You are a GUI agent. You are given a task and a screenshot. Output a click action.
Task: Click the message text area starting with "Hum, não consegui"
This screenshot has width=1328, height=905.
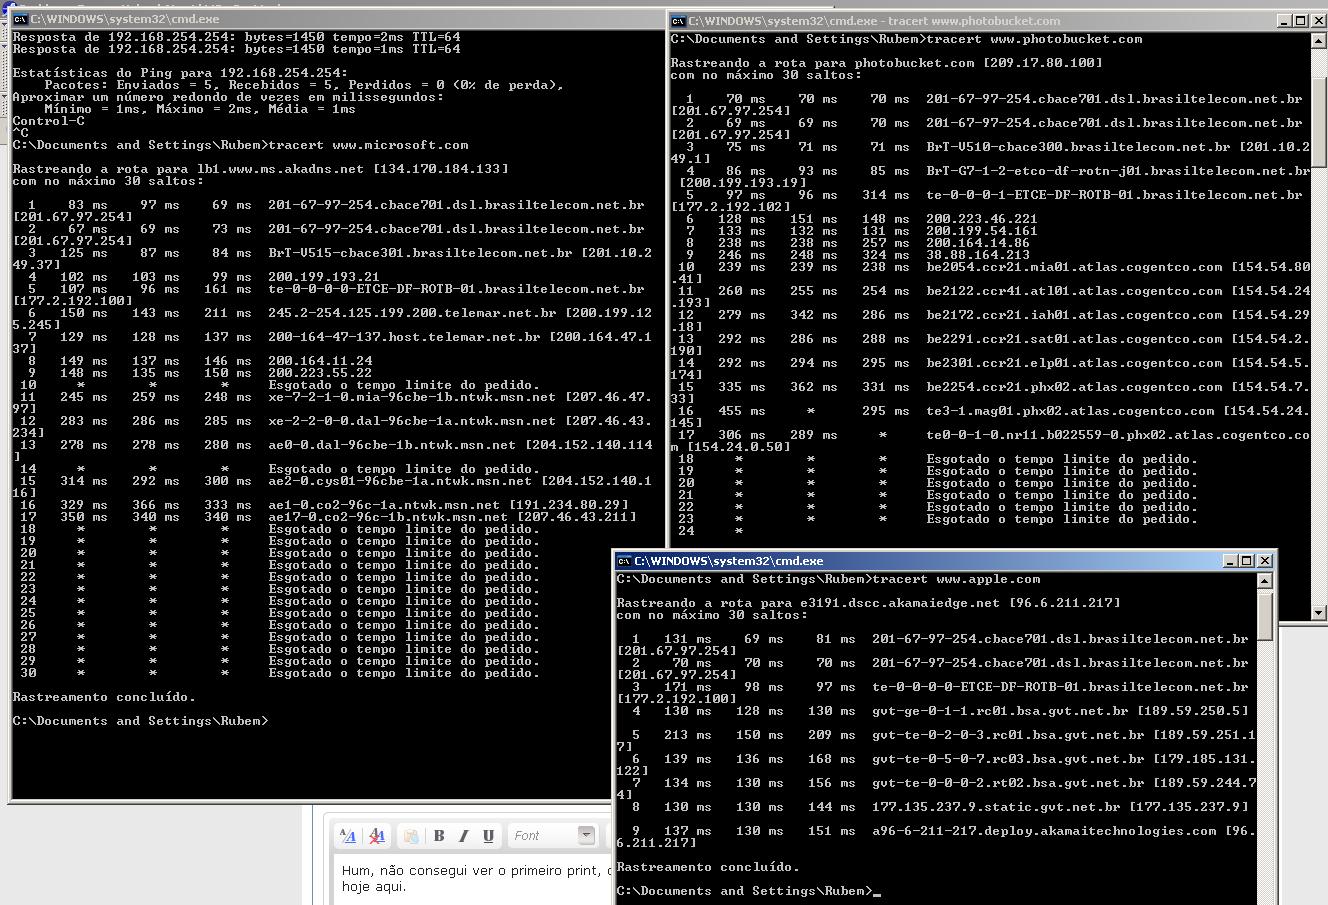point(474,878)
